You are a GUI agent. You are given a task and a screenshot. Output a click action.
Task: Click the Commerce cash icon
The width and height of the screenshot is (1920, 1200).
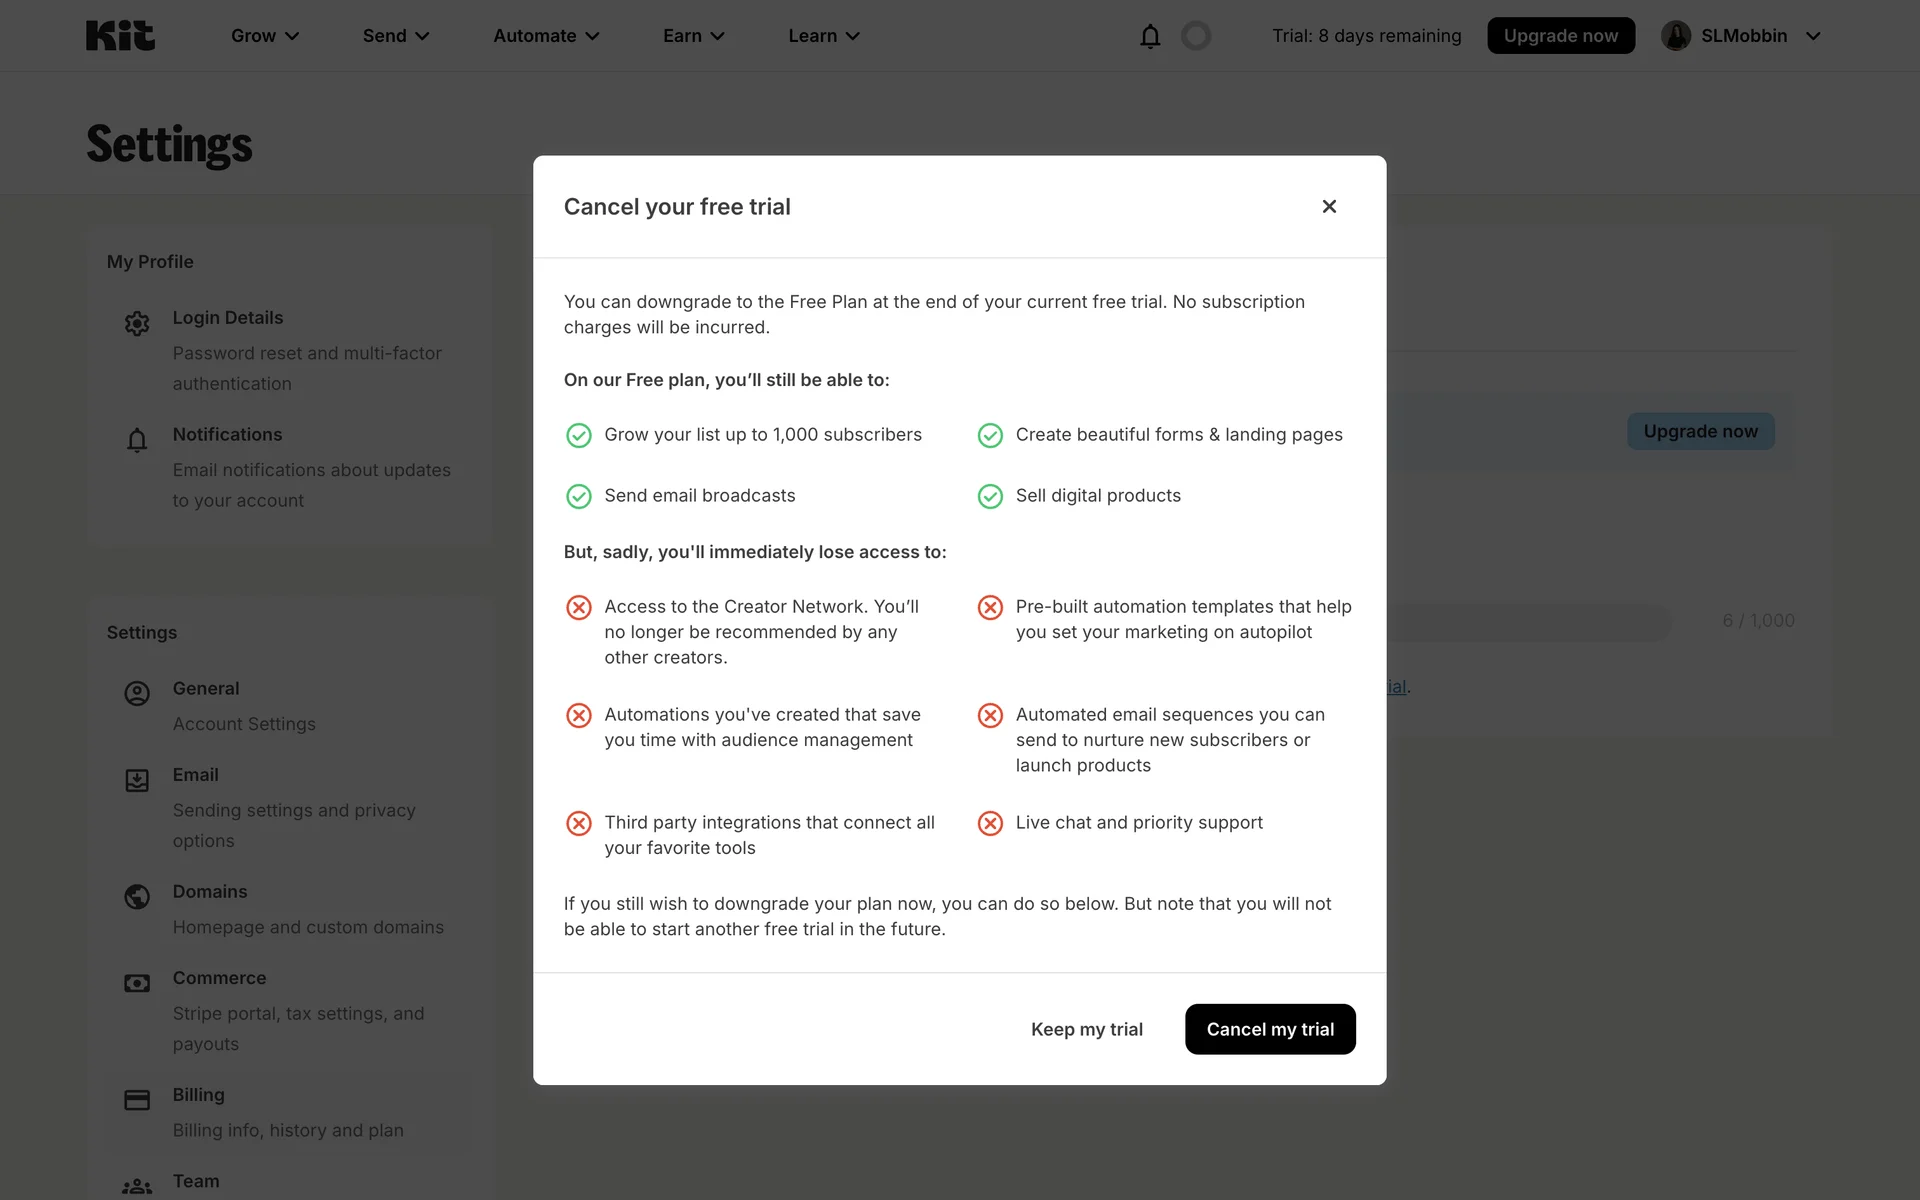(x=137, y=983)
